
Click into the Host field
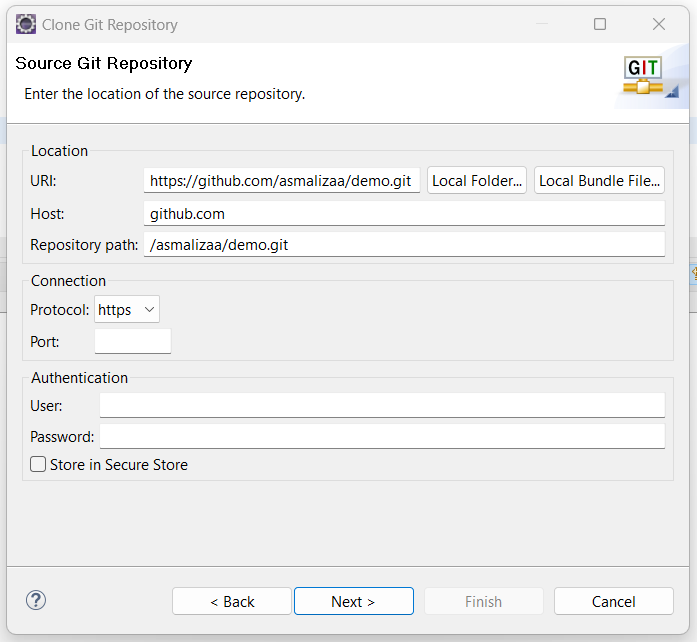pos(404,213)
